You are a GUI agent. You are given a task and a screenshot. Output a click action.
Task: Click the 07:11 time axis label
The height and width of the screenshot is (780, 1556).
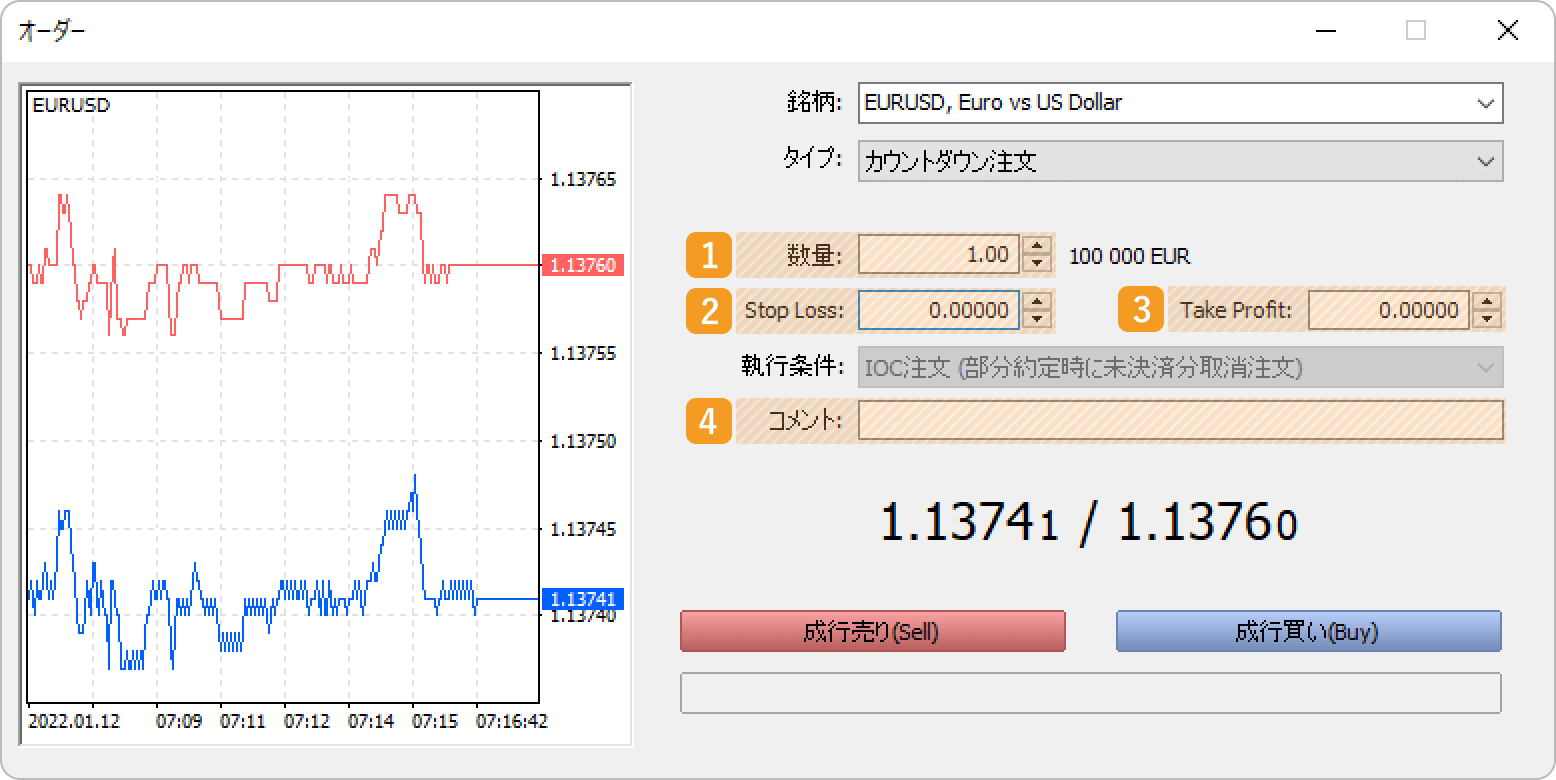tap(243, 721)
